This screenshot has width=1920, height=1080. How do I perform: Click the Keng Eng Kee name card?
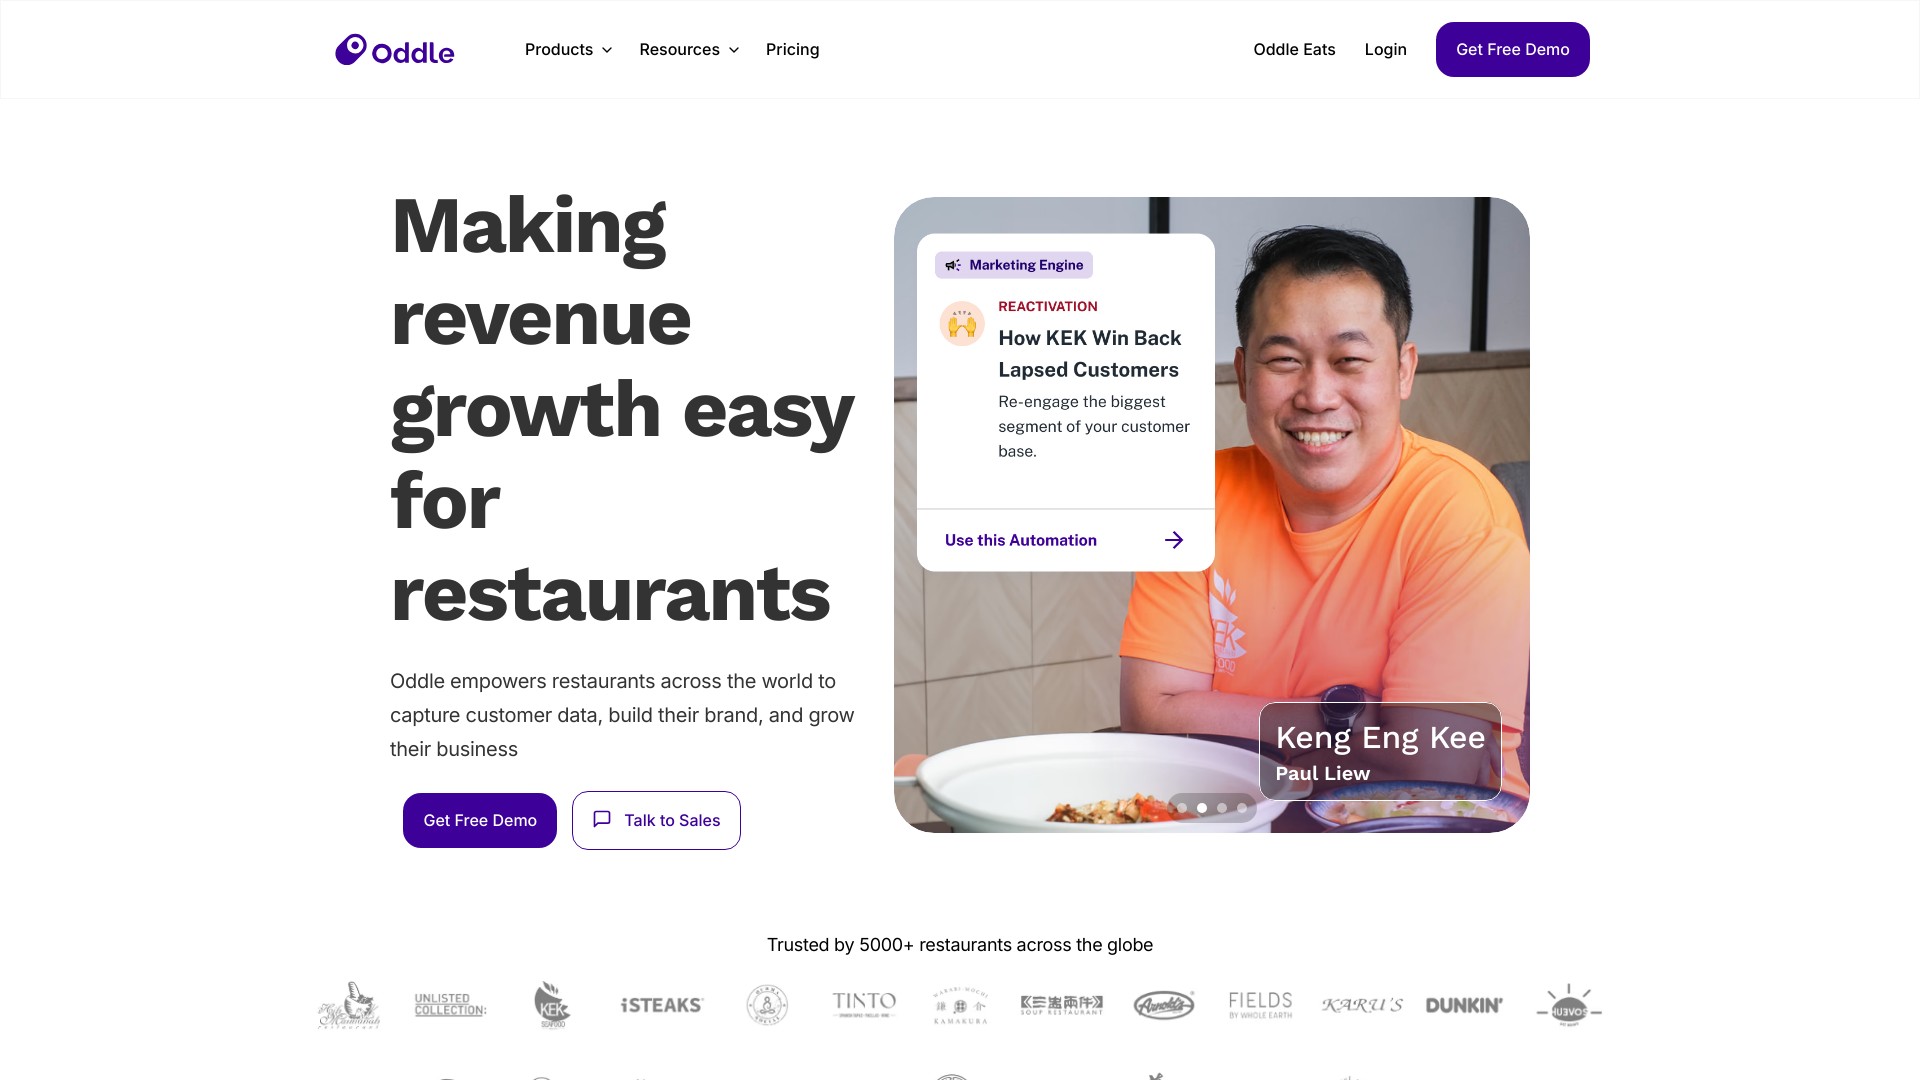click(x=1380, y=751)
